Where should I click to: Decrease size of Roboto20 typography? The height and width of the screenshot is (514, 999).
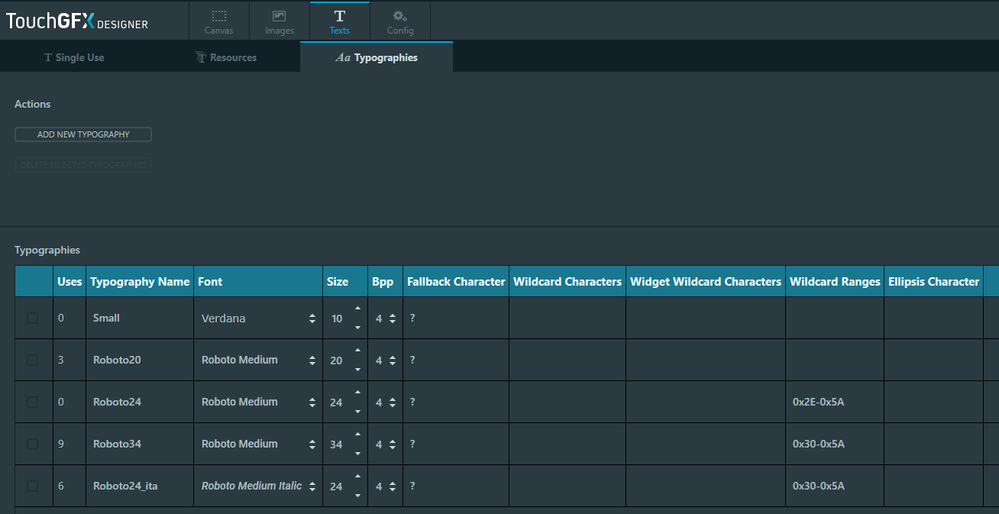click(x=357, y=369)
